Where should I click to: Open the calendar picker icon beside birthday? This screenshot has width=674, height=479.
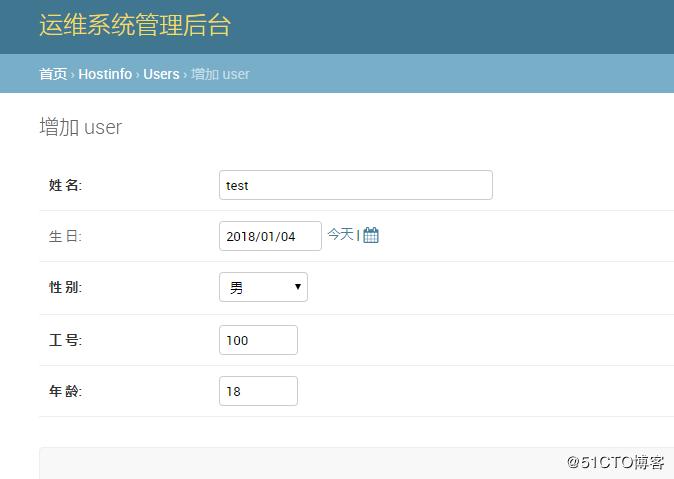coord(371,236)
